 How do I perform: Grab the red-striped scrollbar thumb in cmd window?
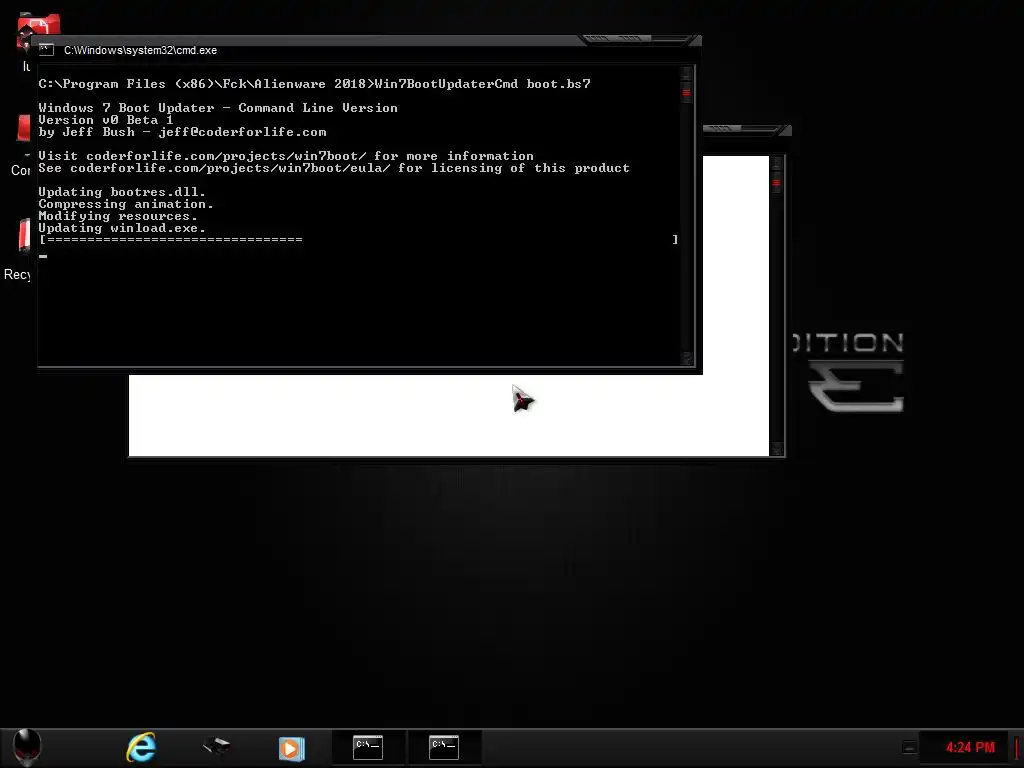point(686,93)
